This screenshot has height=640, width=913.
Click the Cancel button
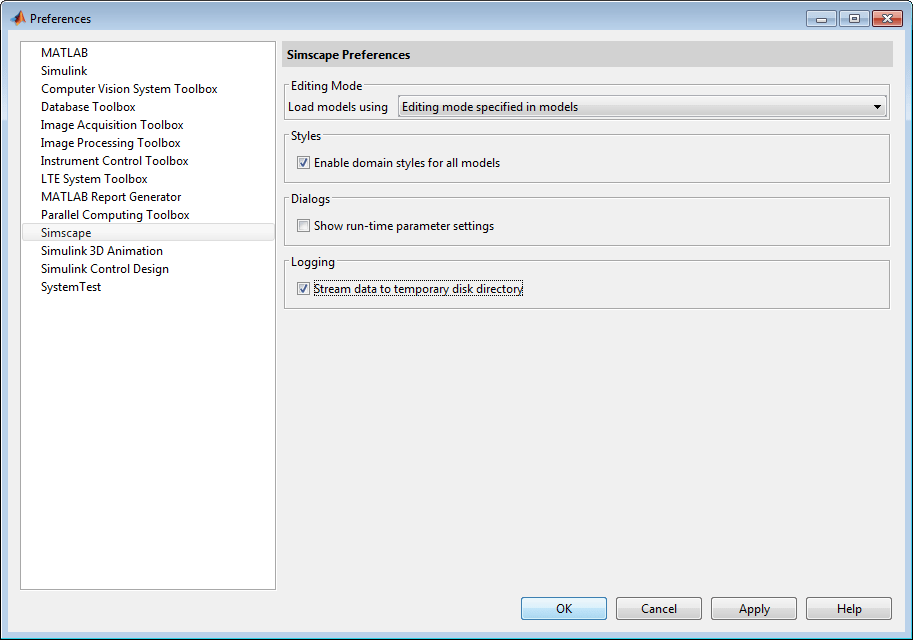pyautogui.click(x=659, y=609)
